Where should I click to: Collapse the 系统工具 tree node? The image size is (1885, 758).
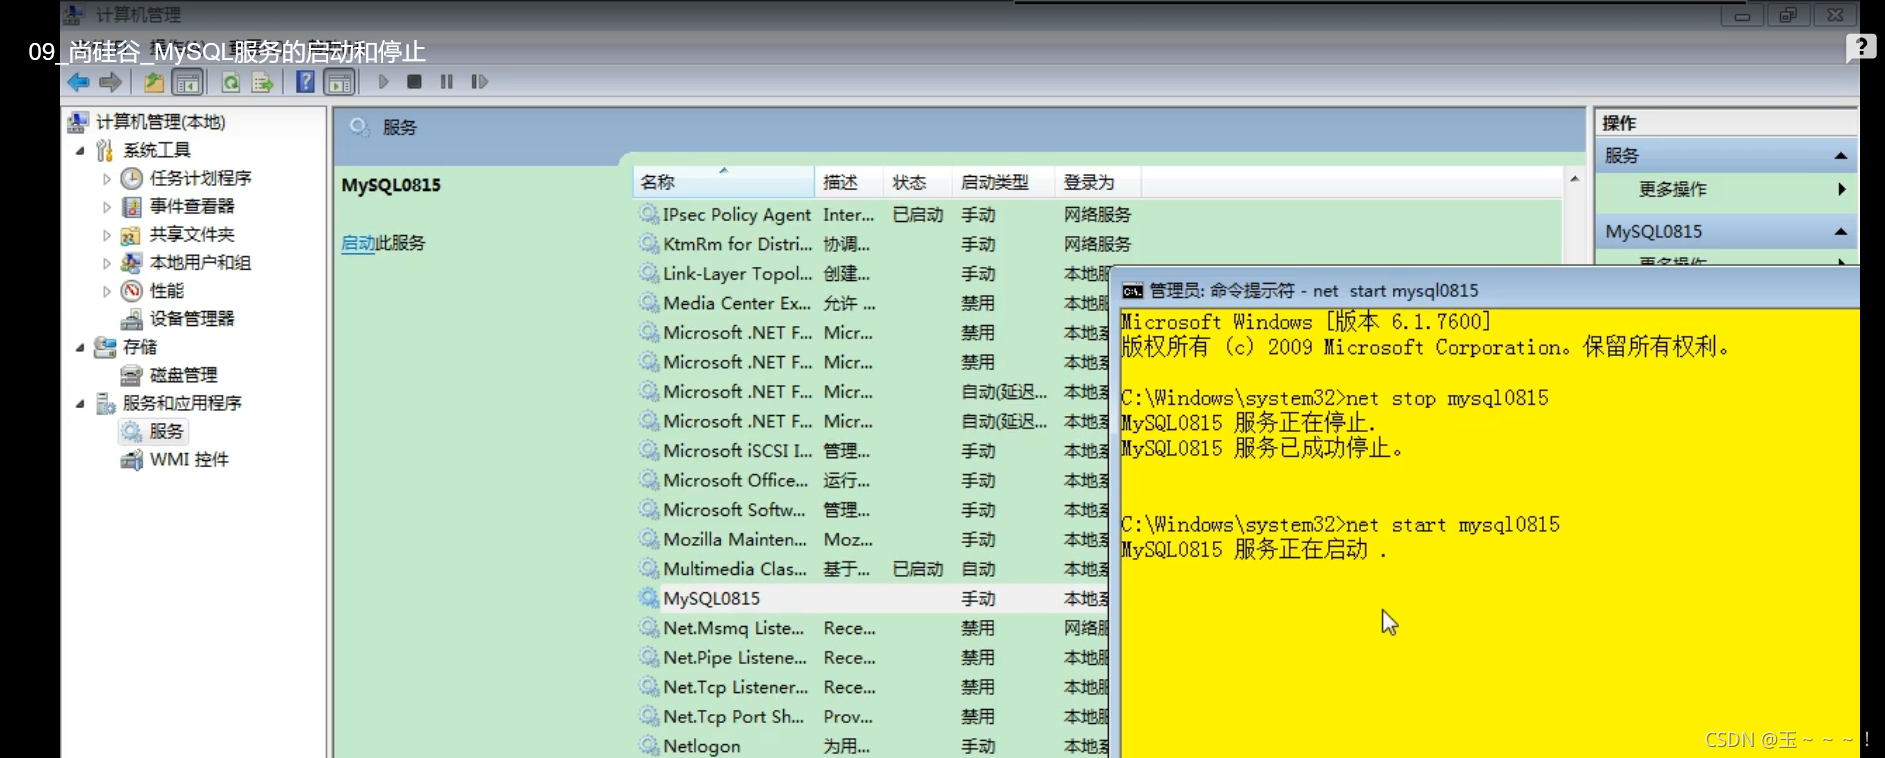[80, 151]
